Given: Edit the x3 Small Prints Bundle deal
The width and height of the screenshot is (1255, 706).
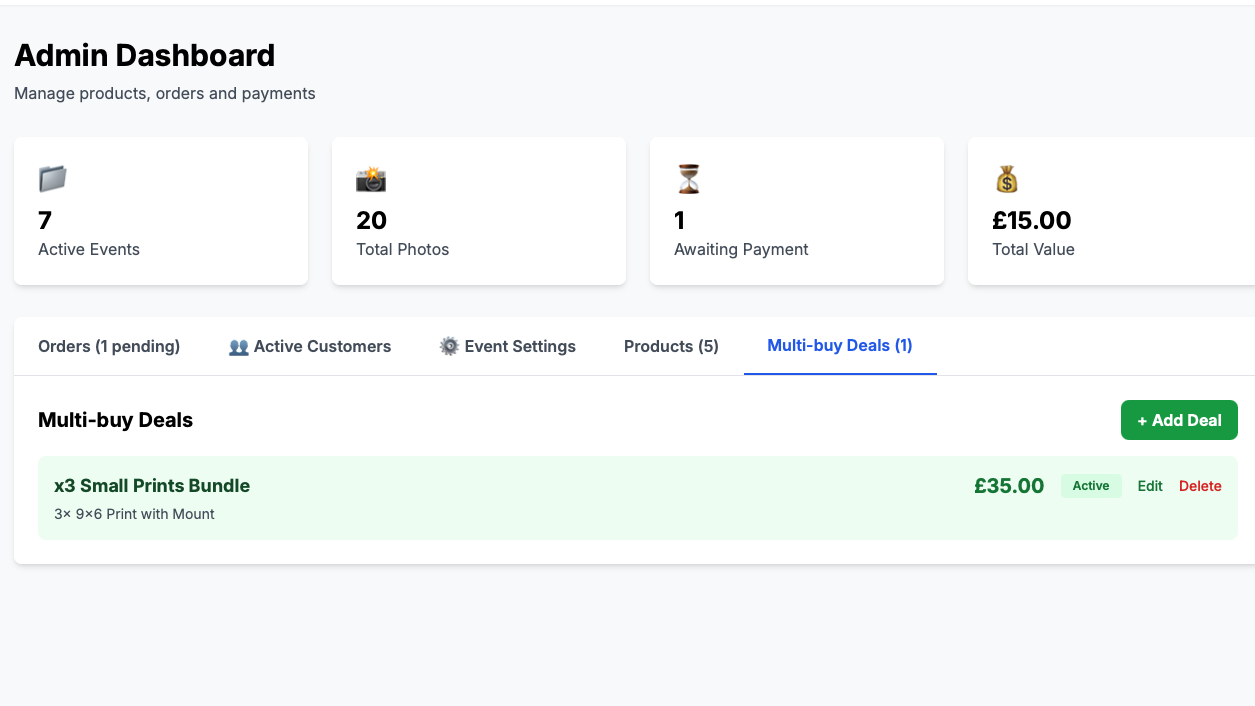Looking at the screenshot, I should coord(1150,486).
